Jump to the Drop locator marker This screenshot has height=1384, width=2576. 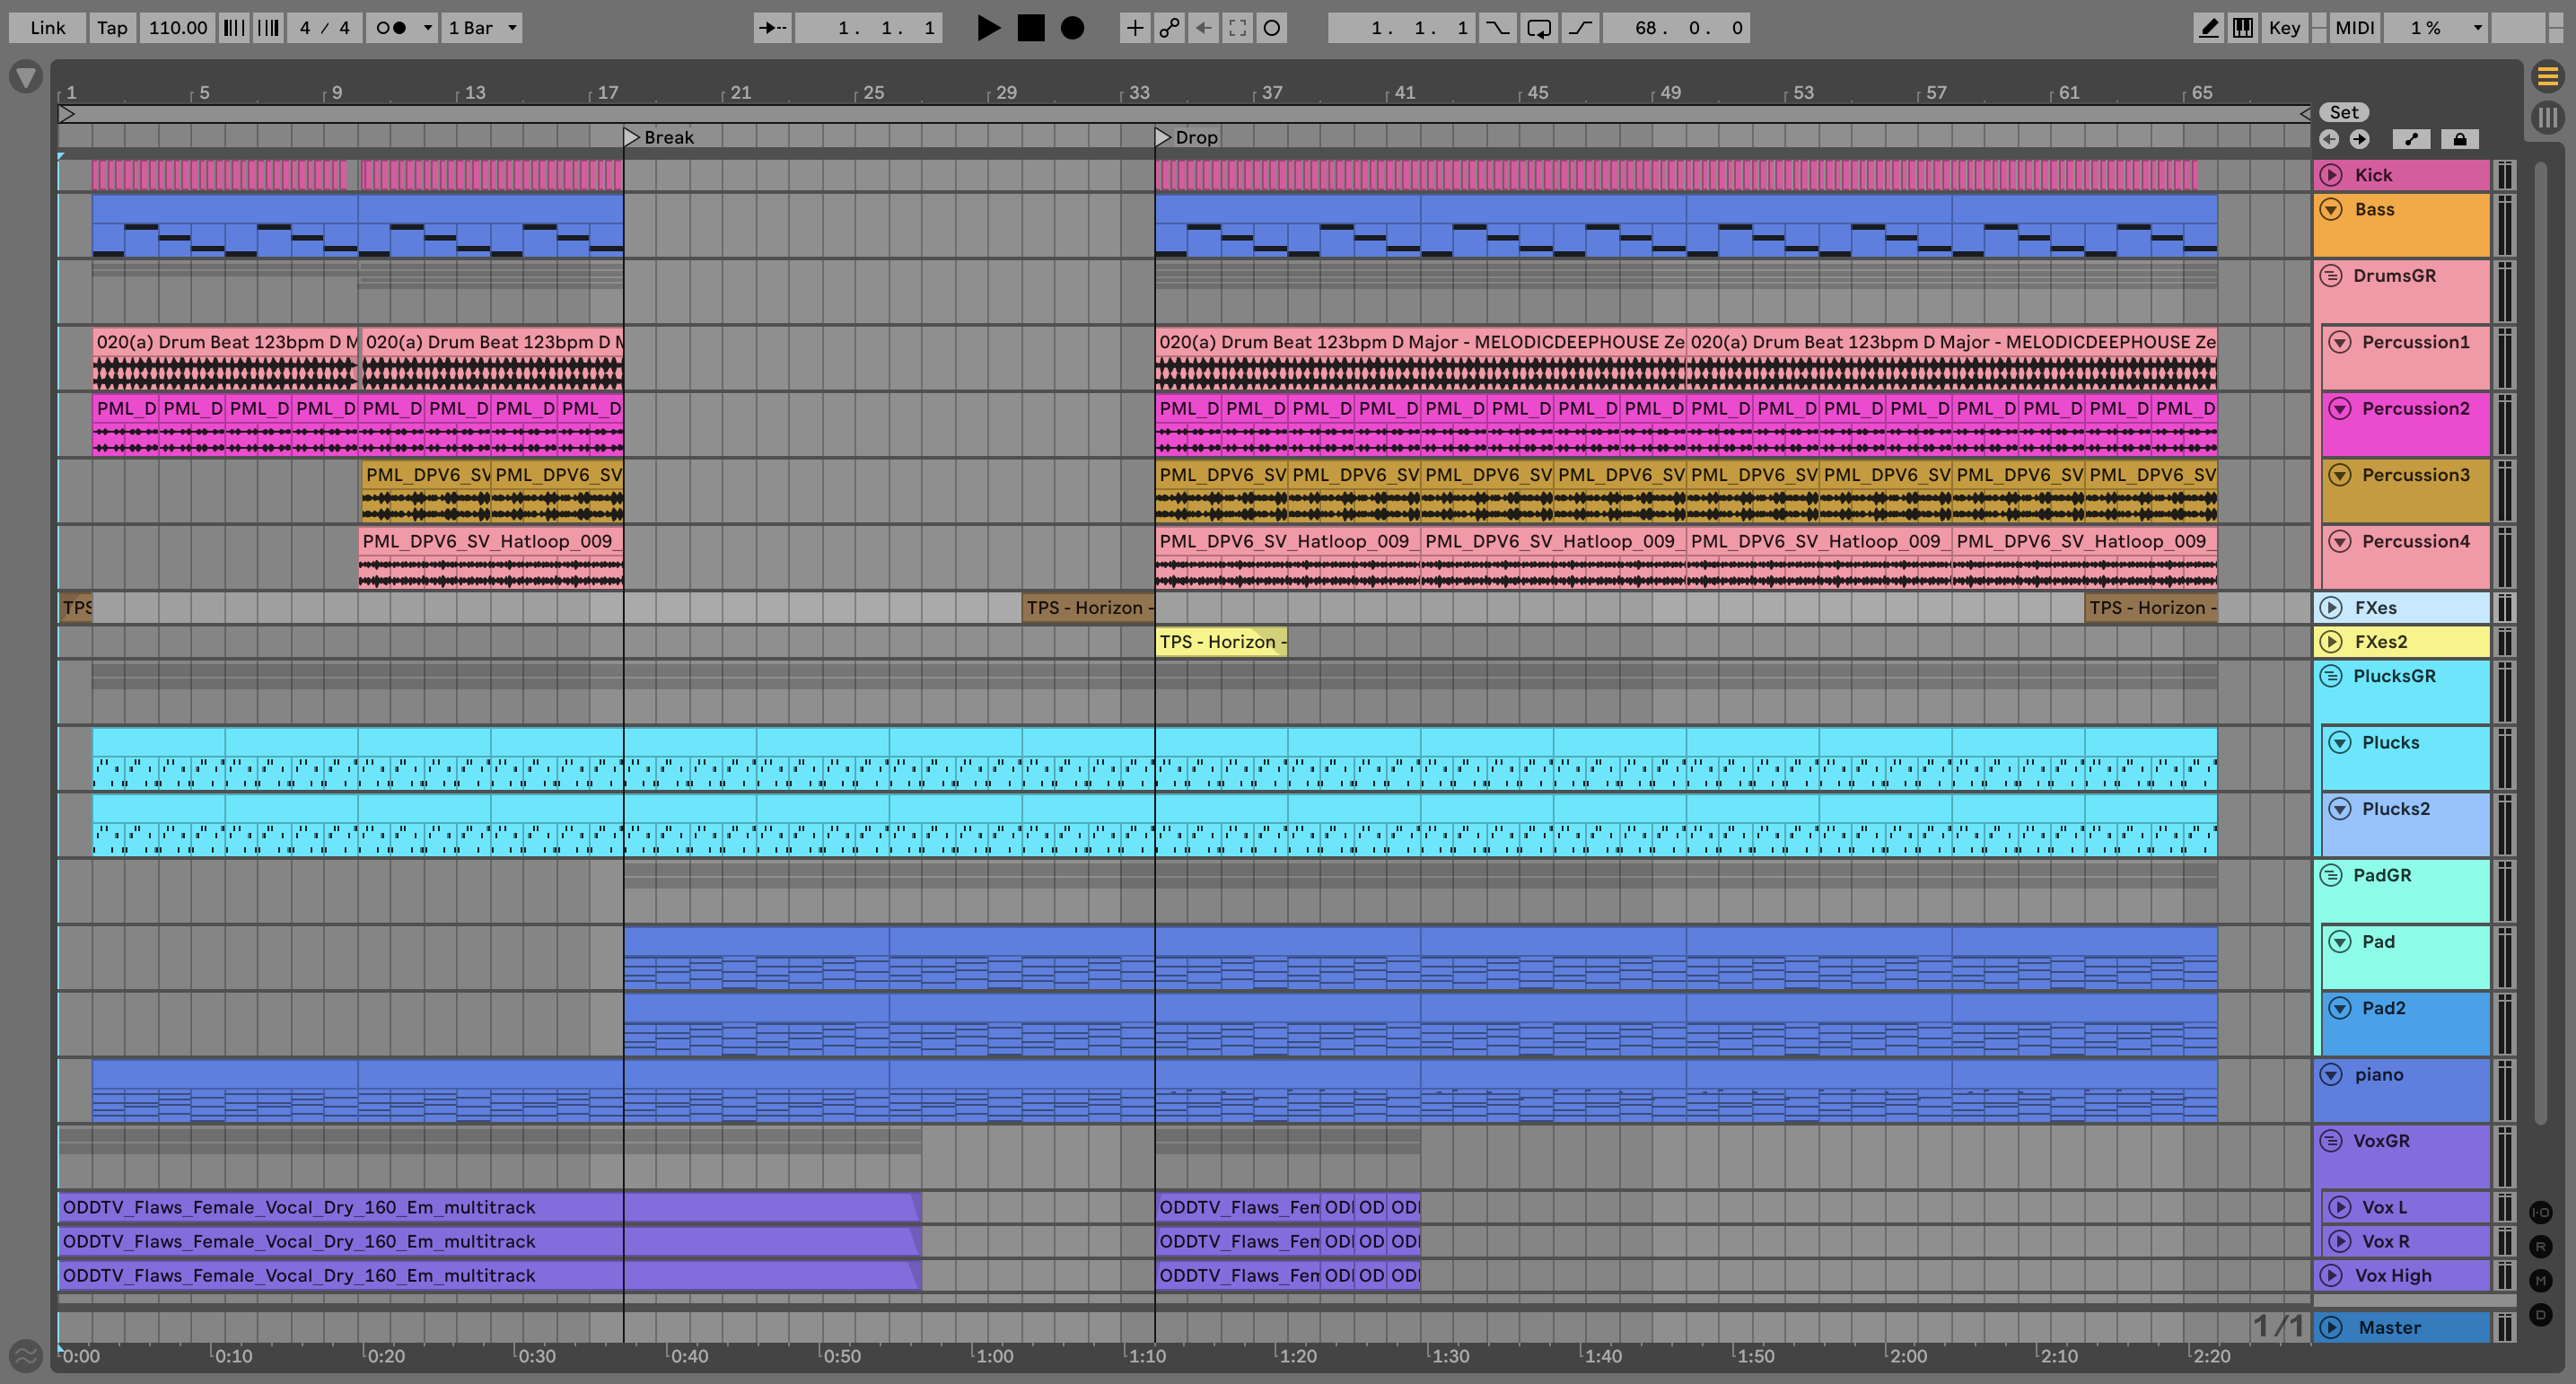tap(1163, 137)
